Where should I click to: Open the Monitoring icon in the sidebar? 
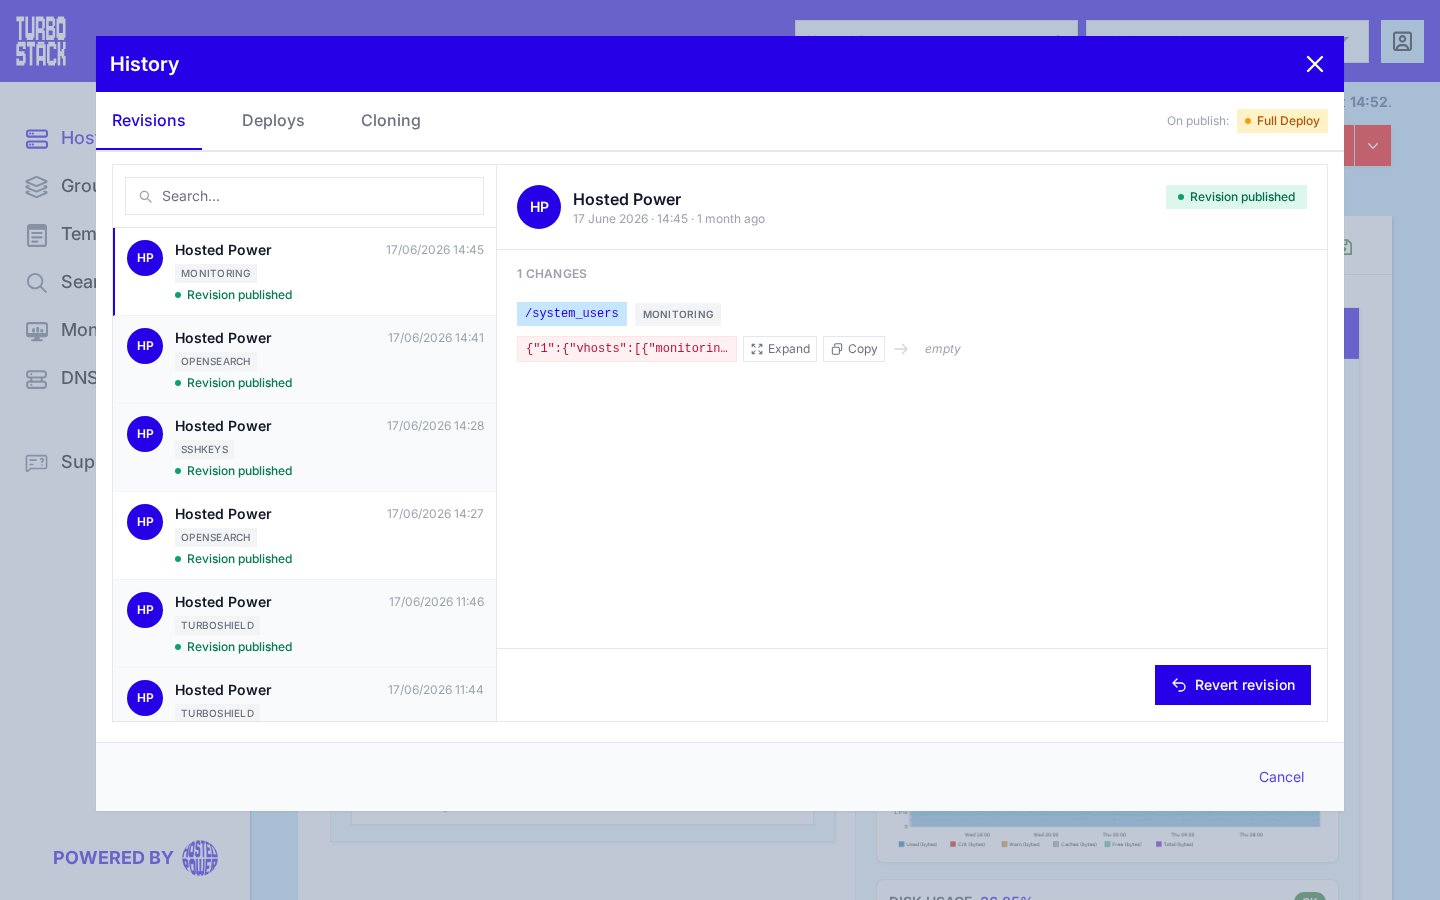[x=37, y=331]
